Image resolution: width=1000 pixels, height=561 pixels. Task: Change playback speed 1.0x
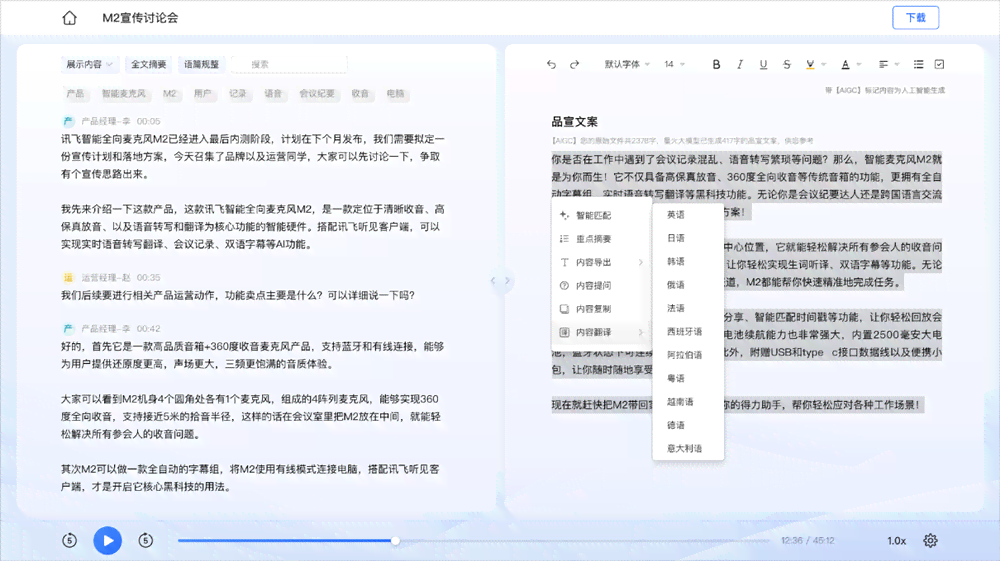[x=897, y=541]
